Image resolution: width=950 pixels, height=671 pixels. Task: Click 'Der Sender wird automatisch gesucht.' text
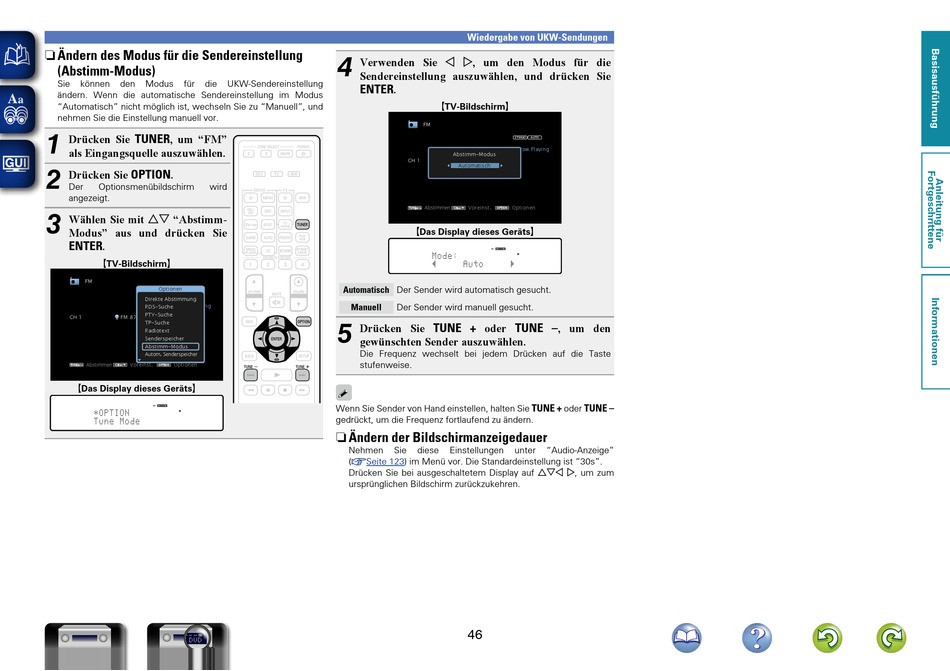click(x=474, y=290)
